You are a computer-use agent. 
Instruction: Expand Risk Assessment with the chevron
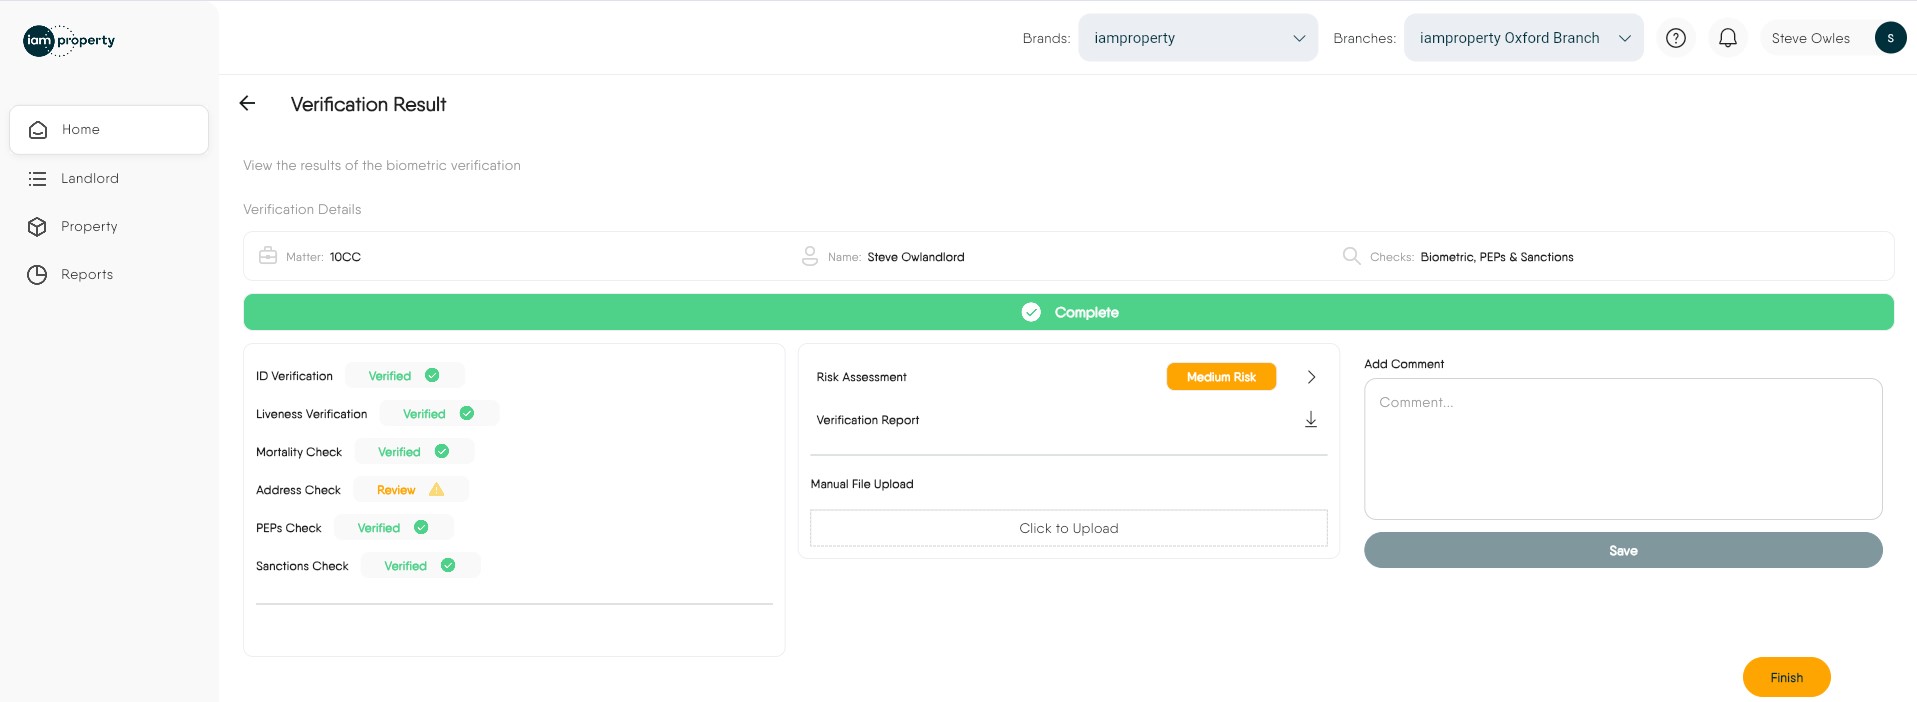pos(1310,377)
